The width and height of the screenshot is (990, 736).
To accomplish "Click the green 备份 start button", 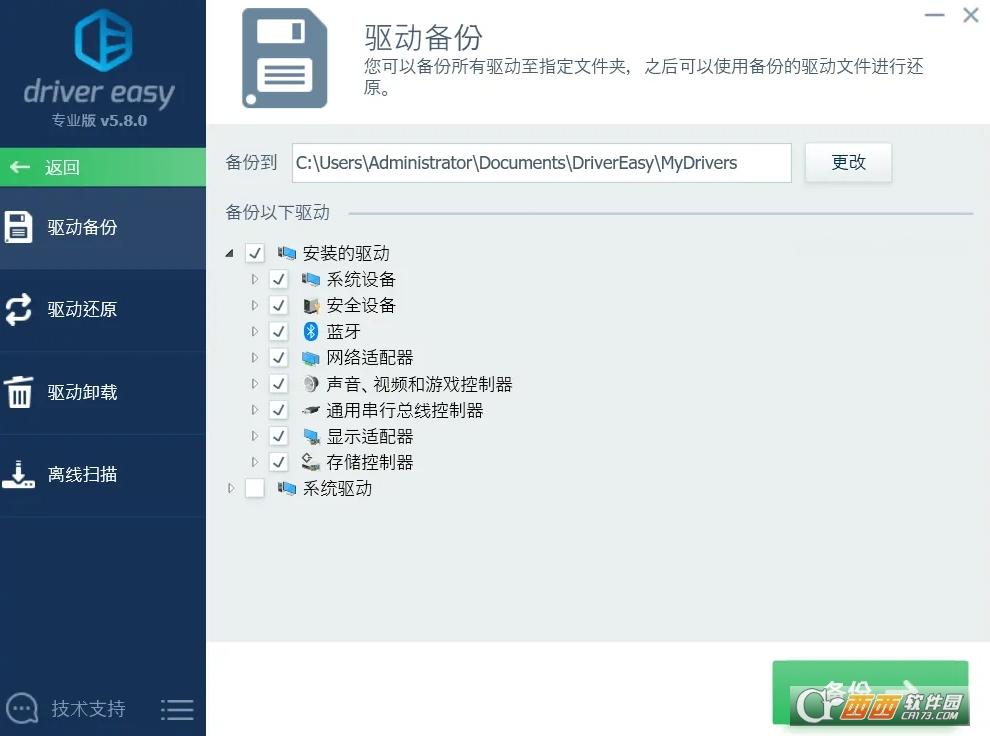I will tap(870, 692).
